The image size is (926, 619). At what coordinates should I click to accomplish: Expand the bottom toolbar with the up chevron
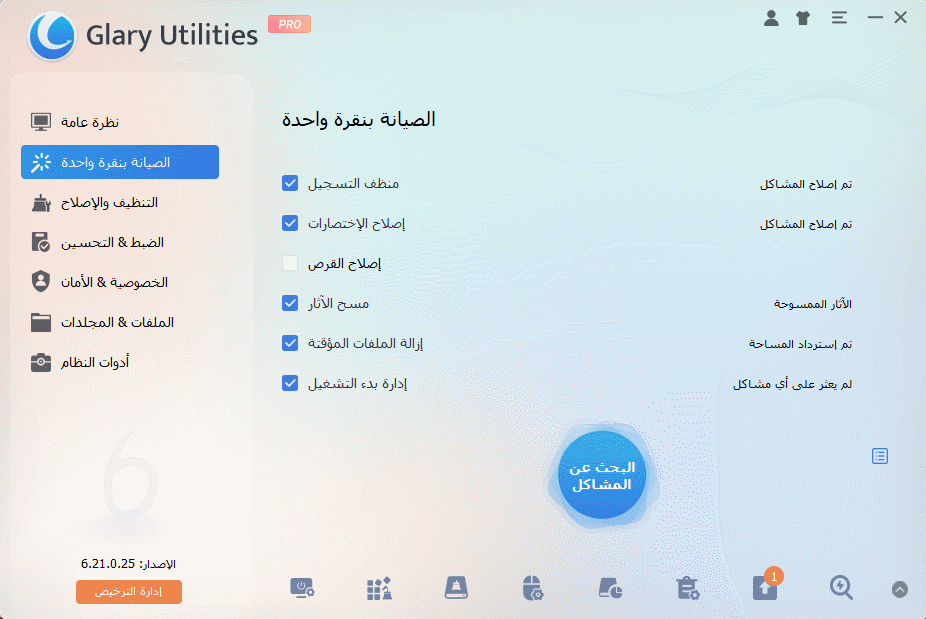tap(899, 589)
